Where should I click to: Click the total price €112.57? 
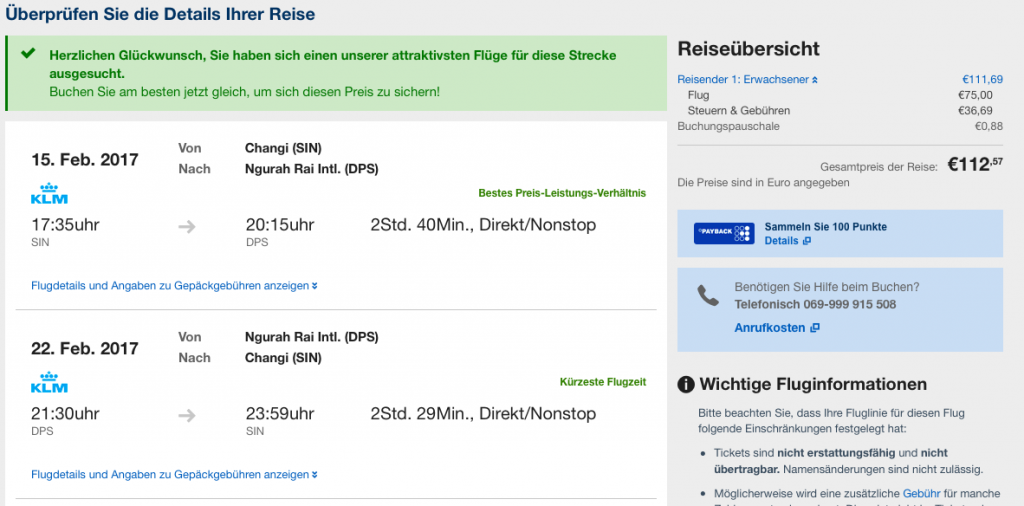975,166
